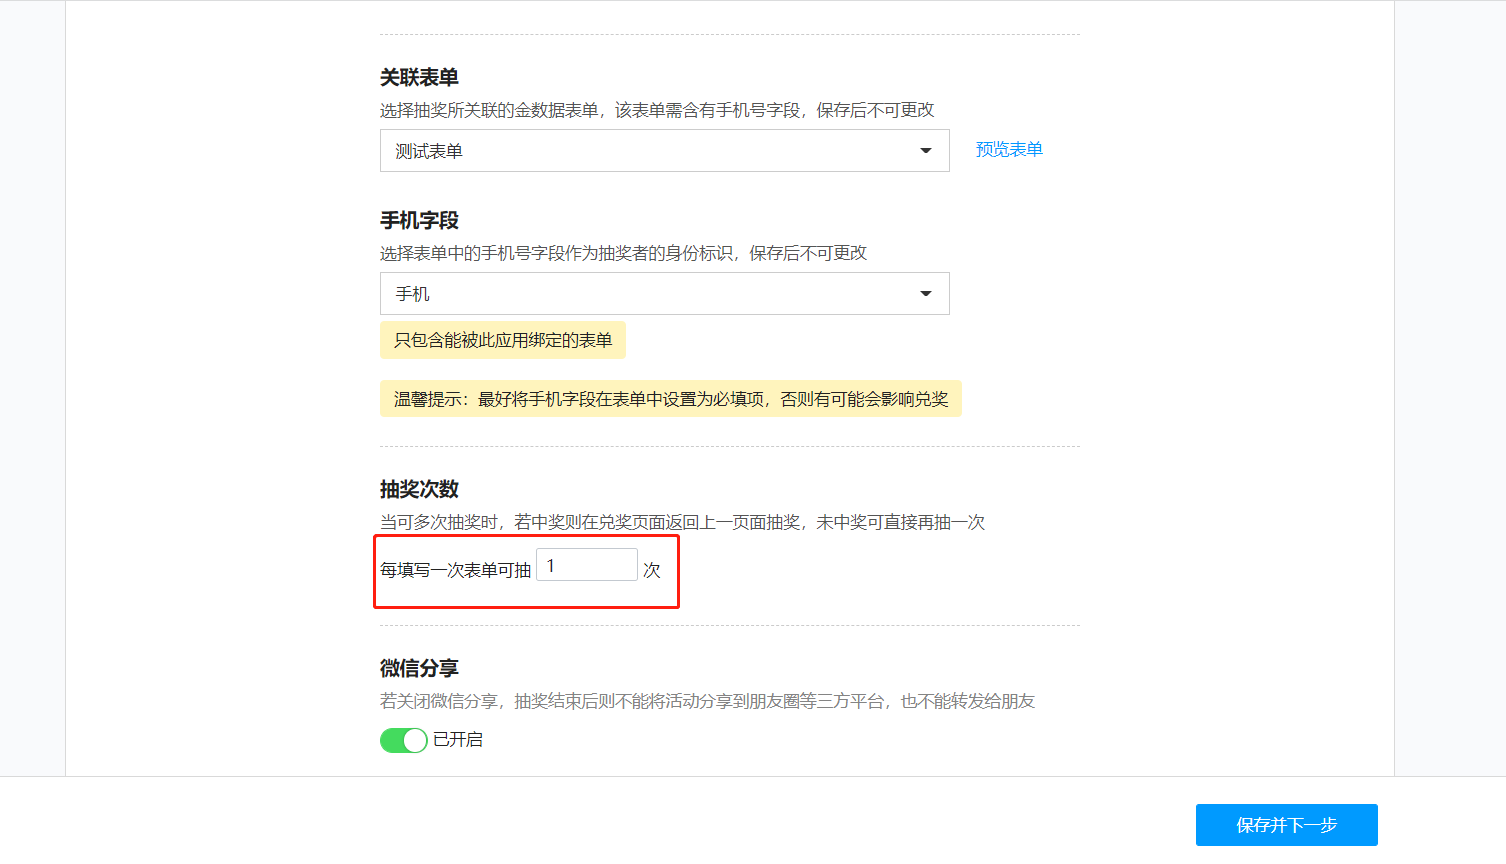Click the 微信分享 heading
This screenshot has height=864, width=1506.
click(x=419, y=669)
